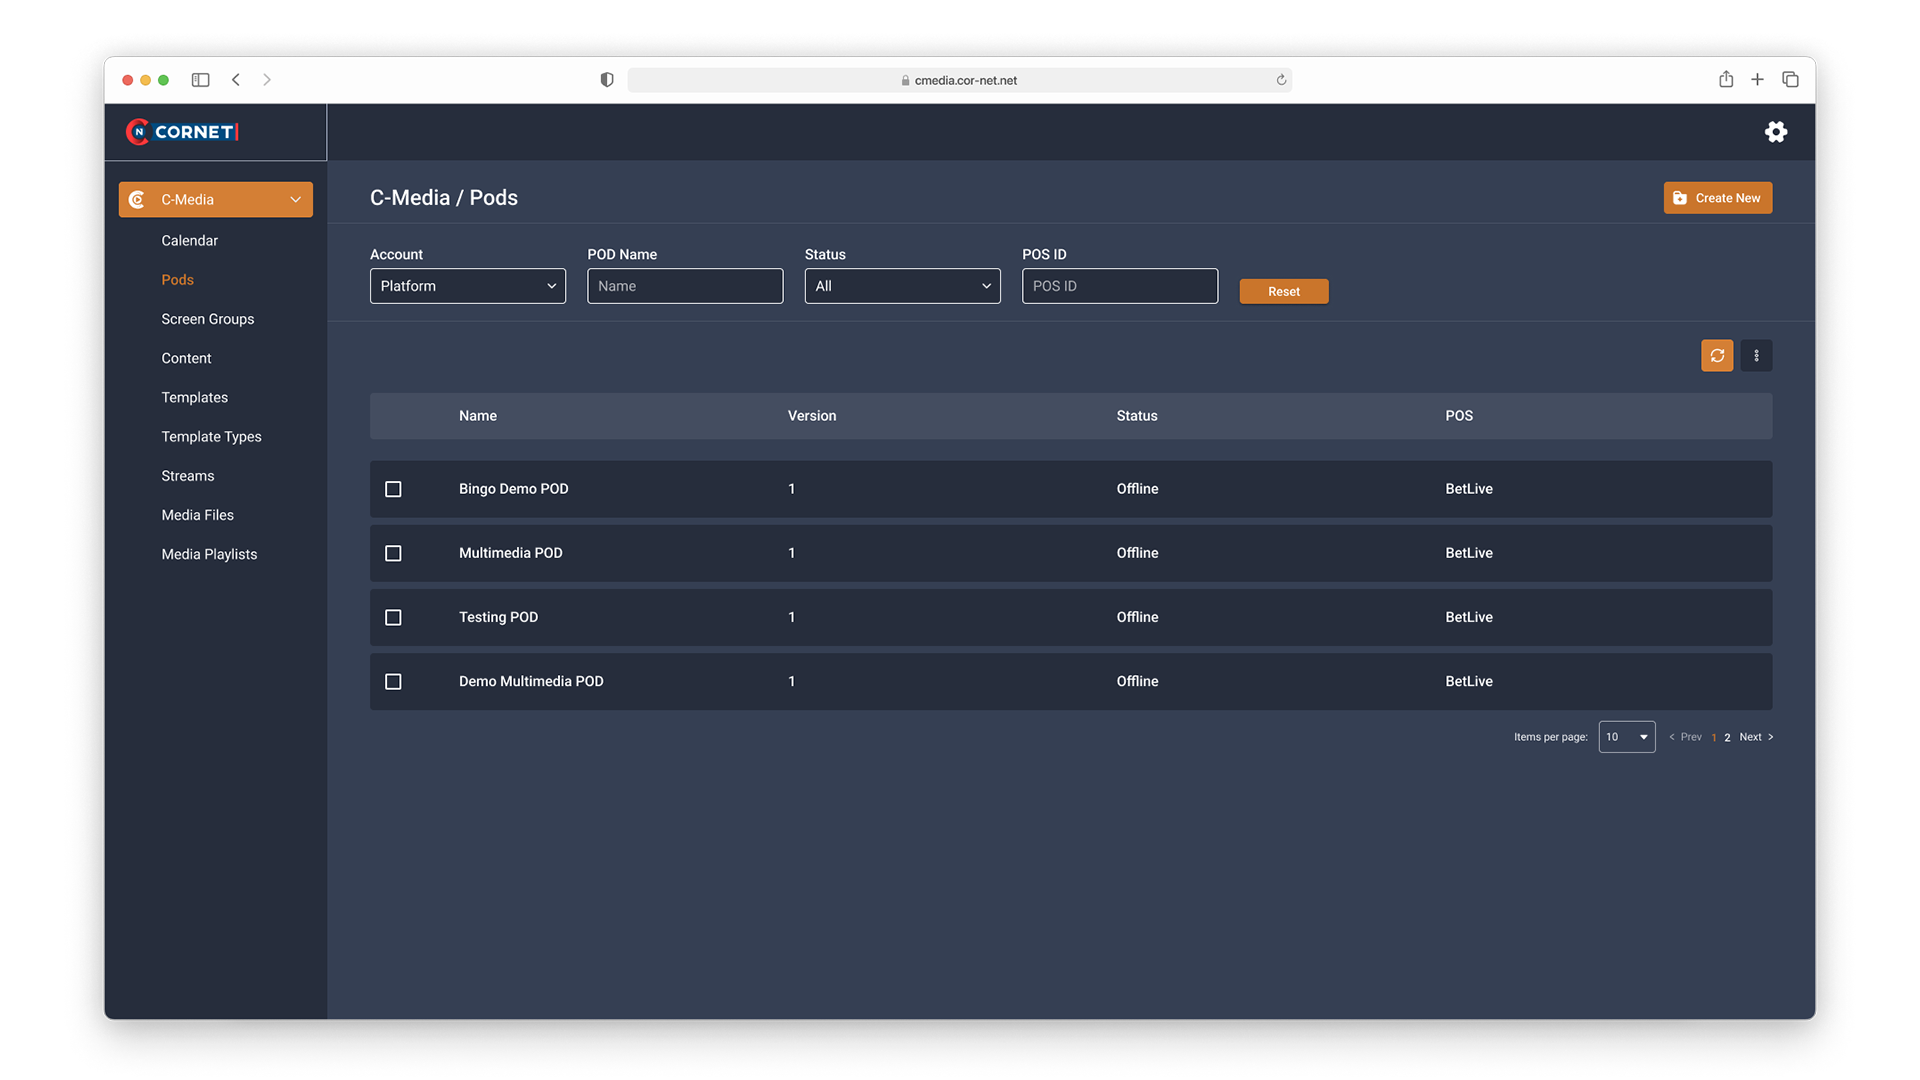Open Calendar in sidebar
Image resolution: width=1920 pixels, height=1080 pixels.
189,241
